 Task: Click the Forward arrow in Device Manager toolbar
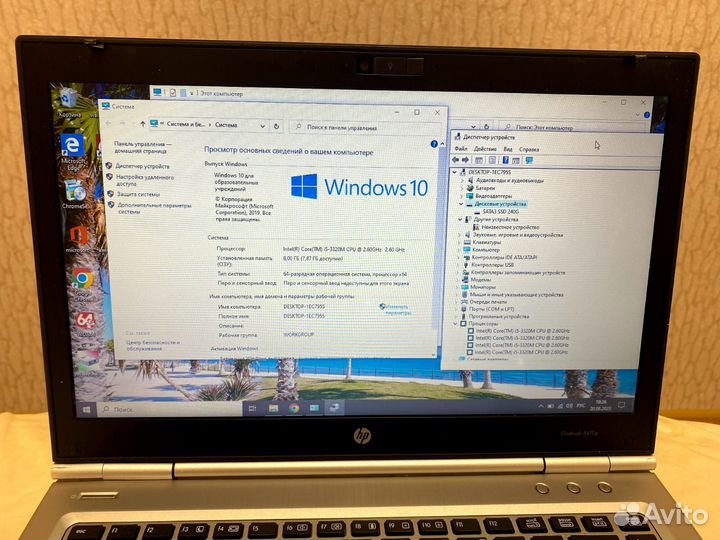465,160
